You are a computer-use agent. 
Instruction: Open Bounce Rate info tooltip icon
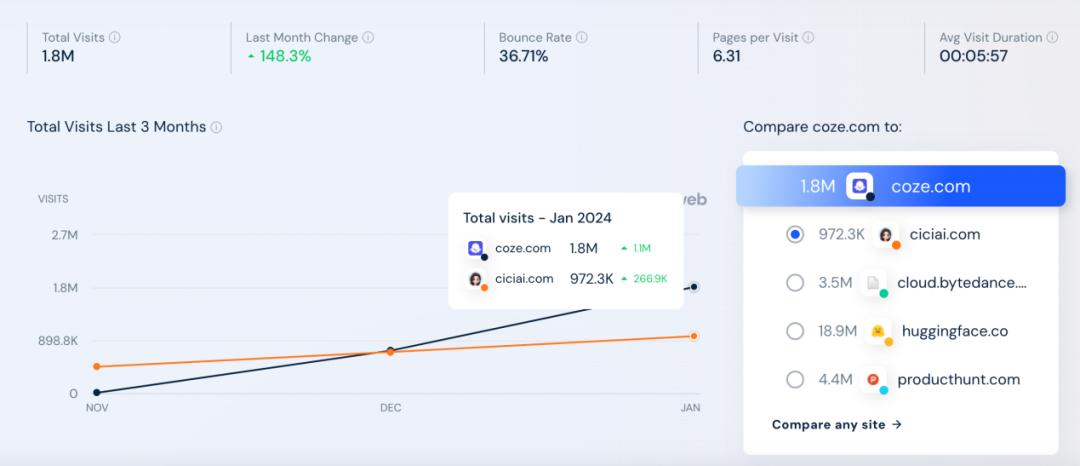(582, 37)
